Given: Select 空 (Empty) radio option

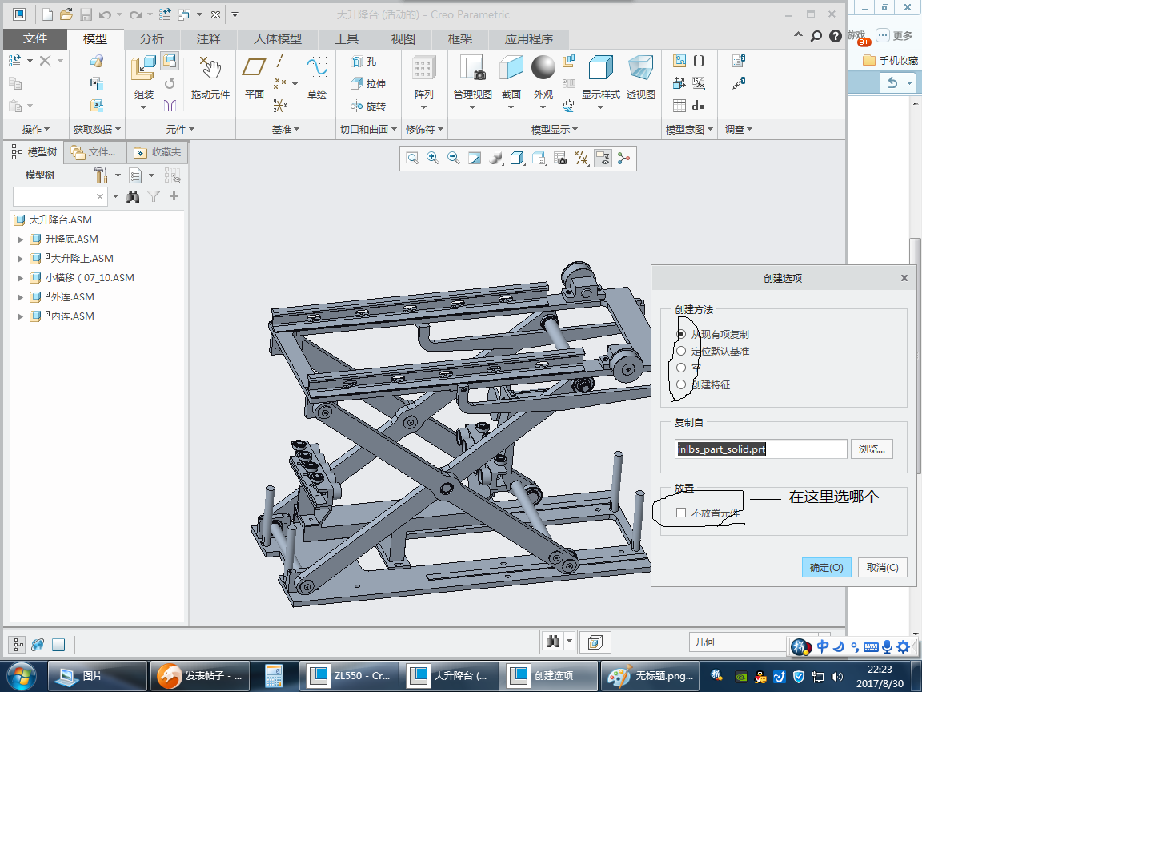Looking at the screenshot, I should click(x=681, y=367).
